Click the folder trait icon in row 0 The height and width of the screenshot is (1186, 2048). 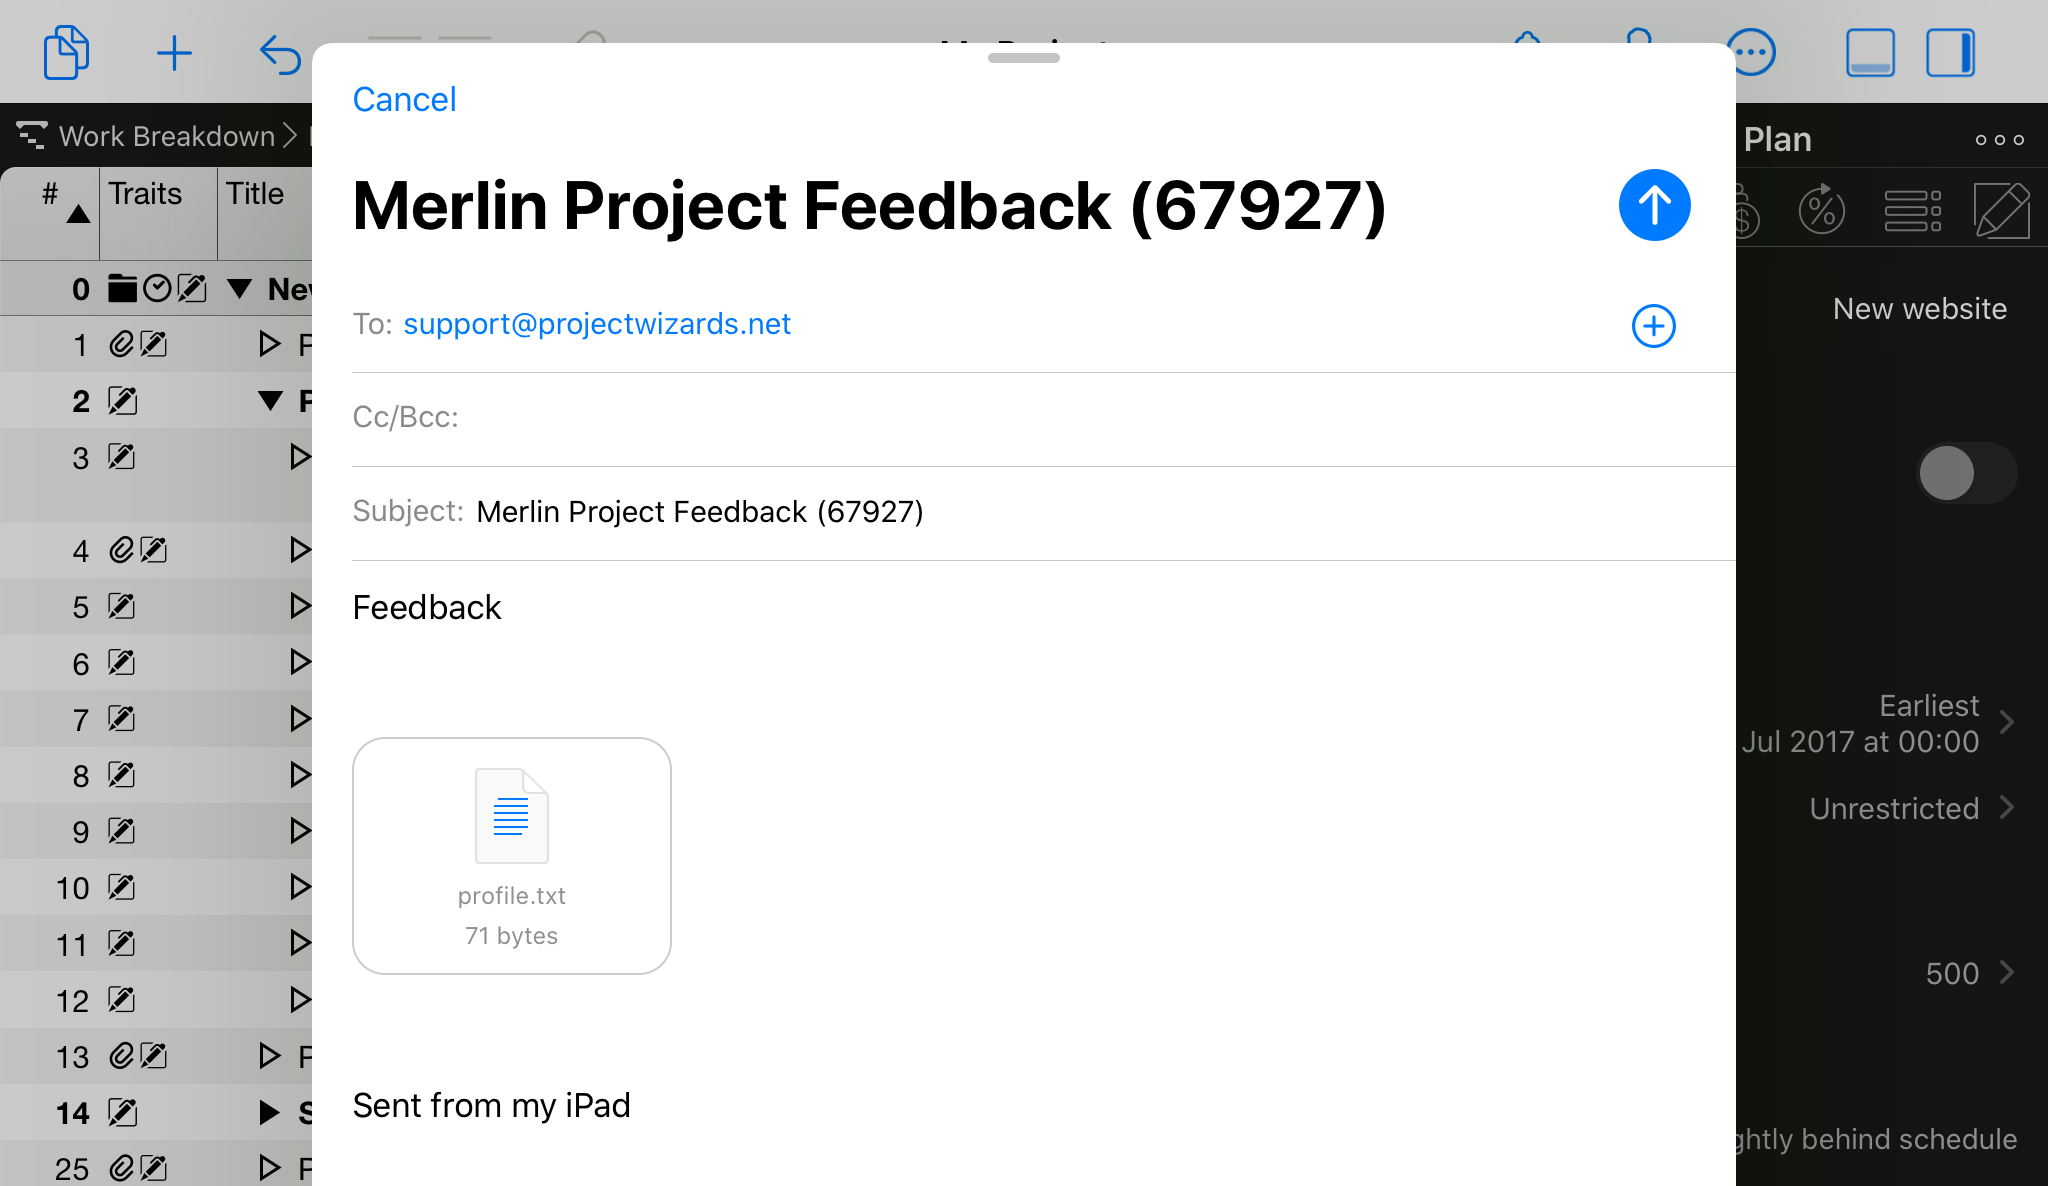[123, 288]
